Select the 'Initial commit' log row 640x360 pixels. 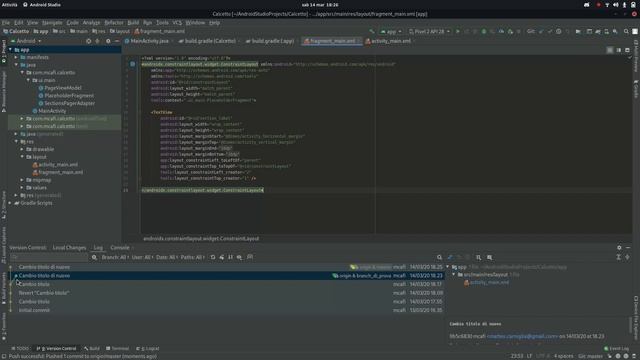point(227,310)
